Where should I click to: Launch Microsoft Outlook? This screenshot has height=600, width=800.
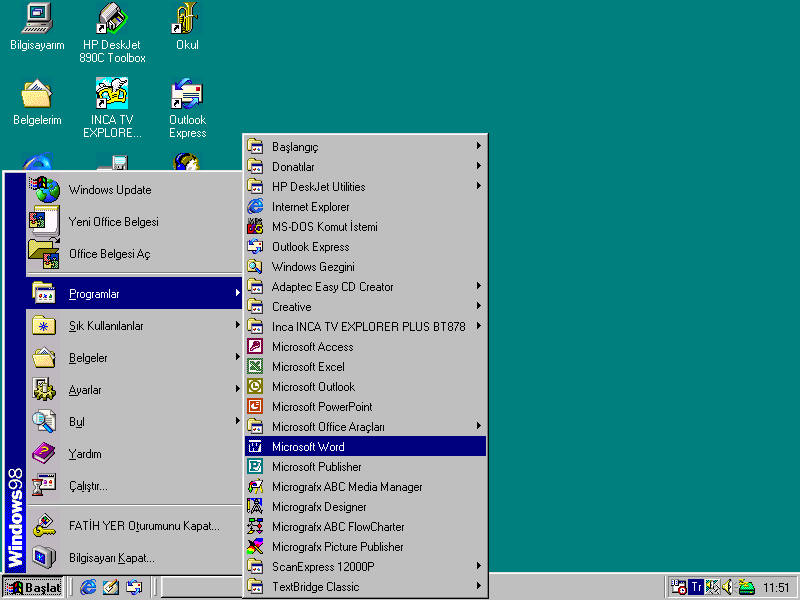[x=365, y=387]
